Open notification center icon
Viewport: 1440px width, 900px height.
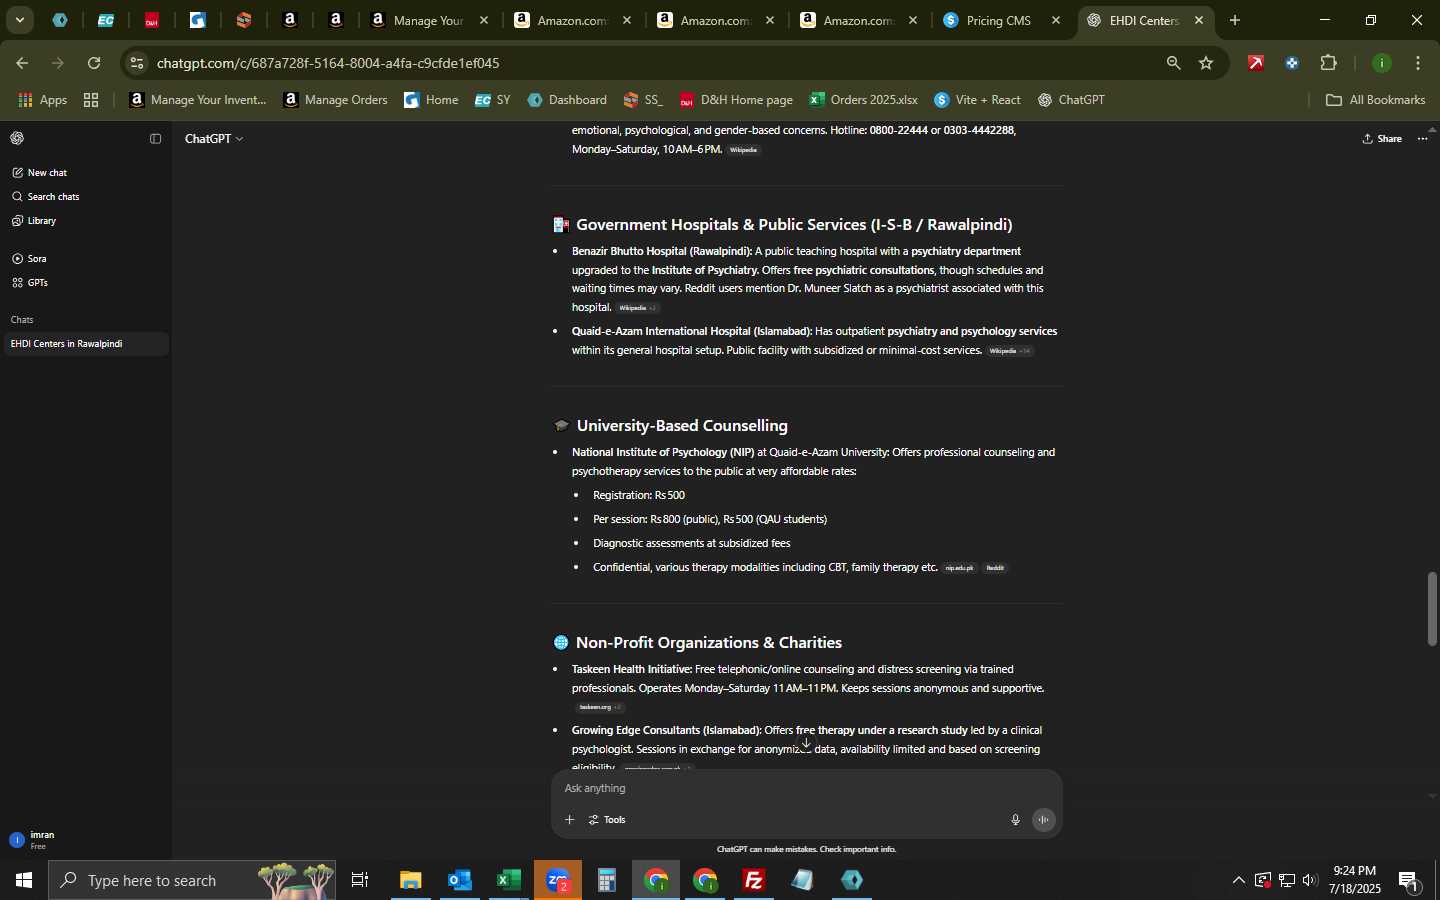point(1410,881)
